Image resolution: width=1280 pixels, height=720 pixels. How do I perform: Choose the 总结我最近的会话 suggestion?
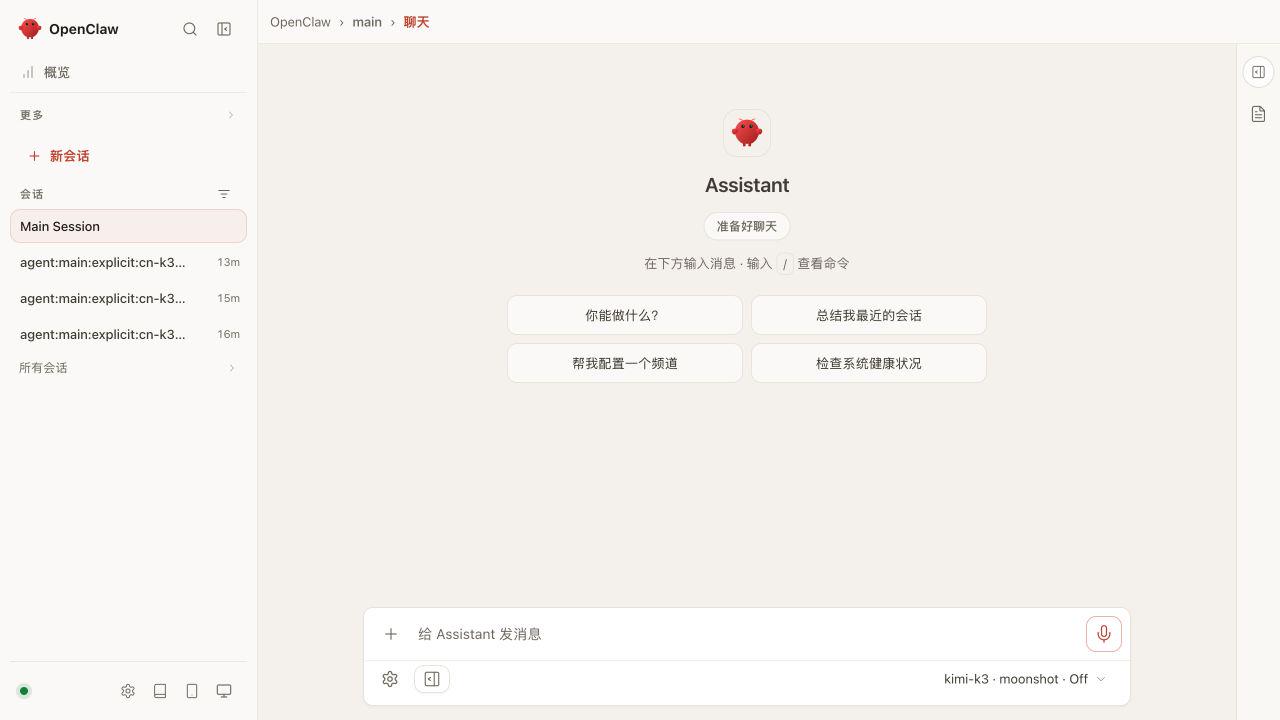coord(869,315)
